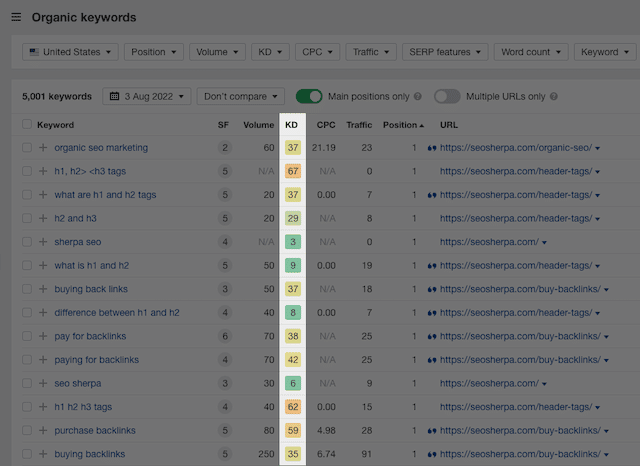The image size is (640, 466).
Task: Toggle Main positions only switch
Action: pos(309,96)
